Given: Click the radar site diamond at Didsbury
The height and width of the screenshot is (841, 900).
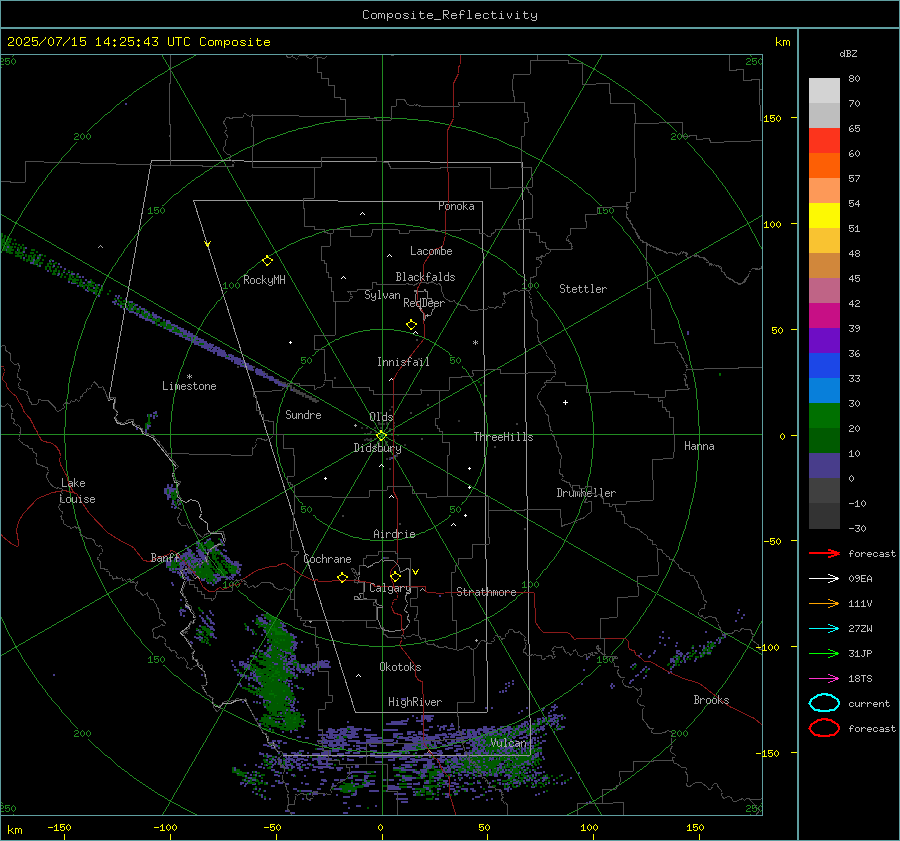Looking at the screenshot, I should click(x=381, y=436).
